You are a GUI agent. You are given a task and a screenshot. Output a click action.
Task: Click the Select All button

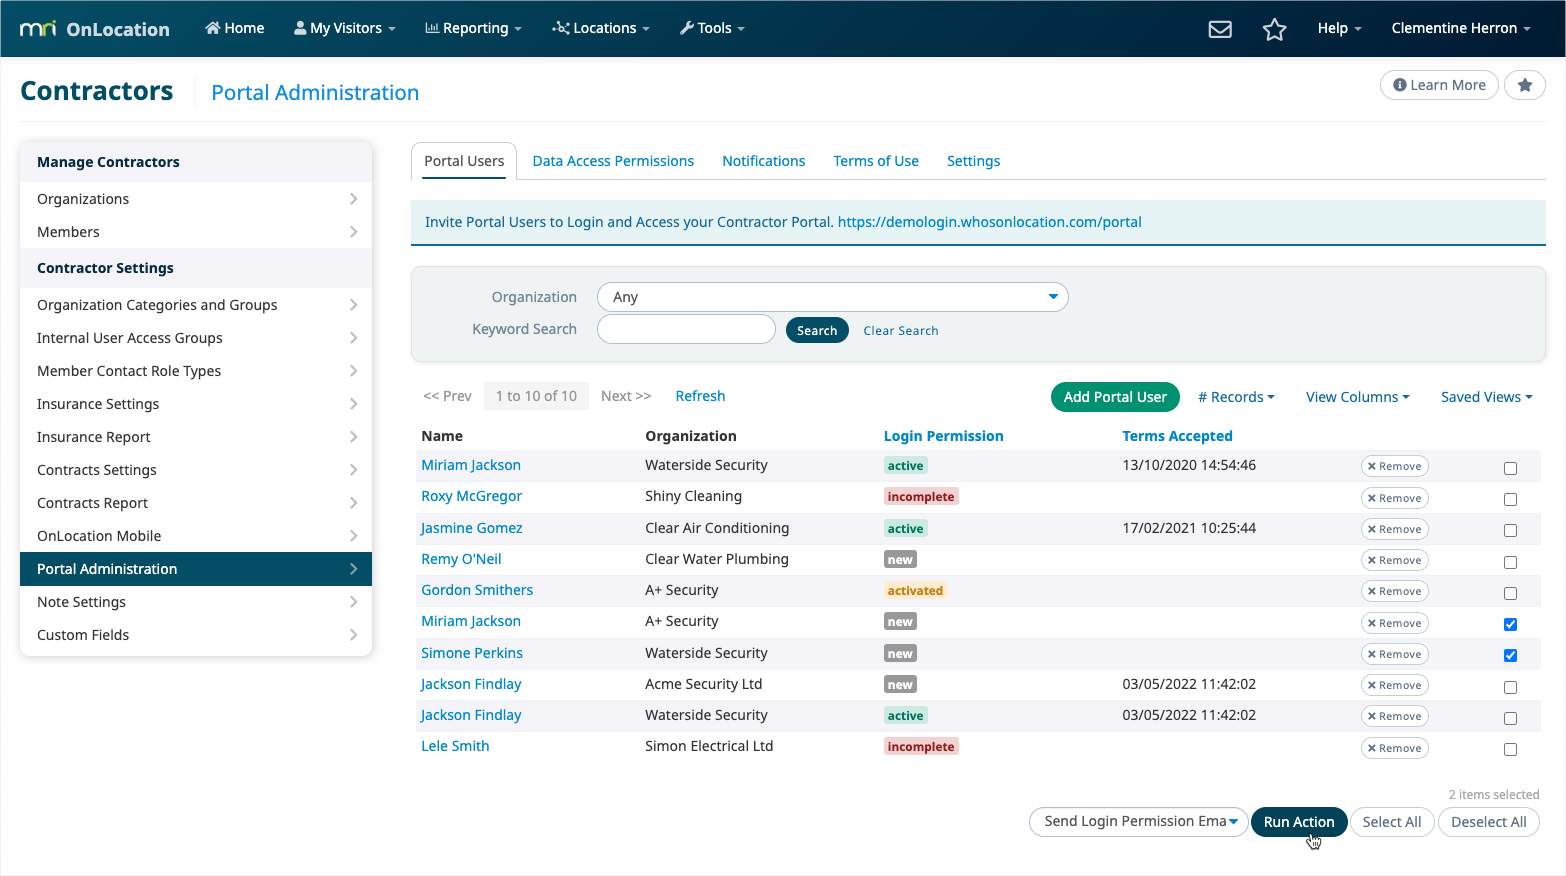(1391, 822)
